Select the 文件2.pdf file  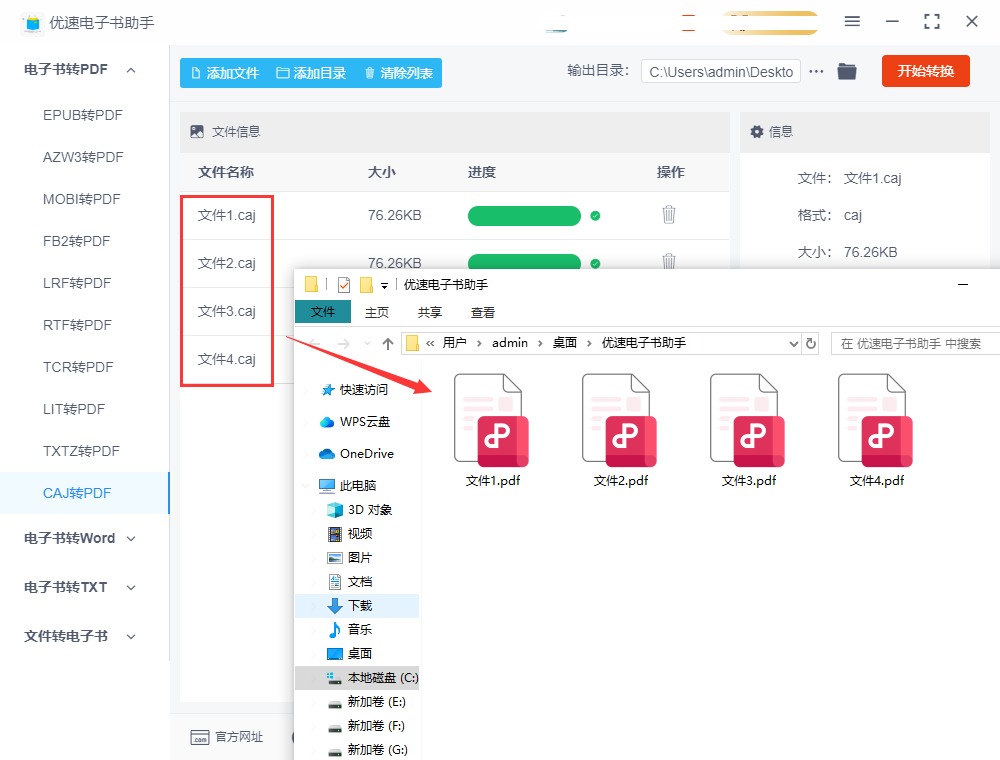(621, 430)
